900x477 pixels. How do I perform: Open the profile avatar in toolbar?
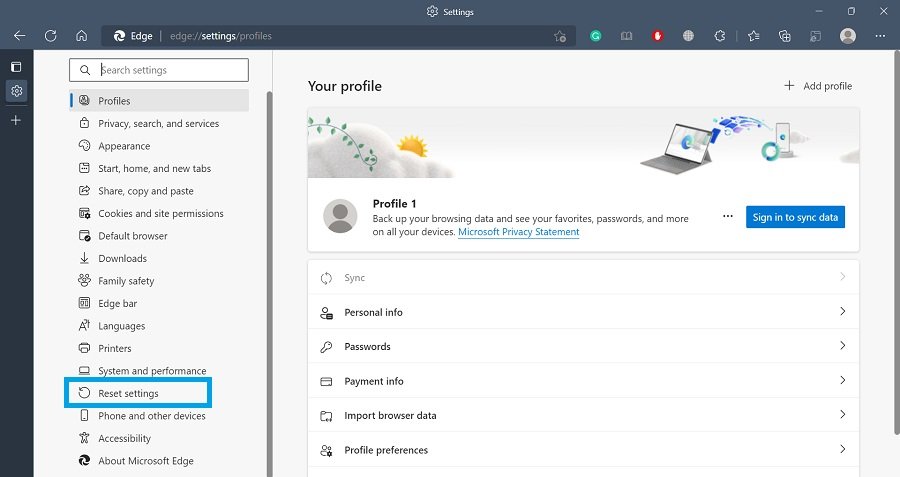point(848,36)
